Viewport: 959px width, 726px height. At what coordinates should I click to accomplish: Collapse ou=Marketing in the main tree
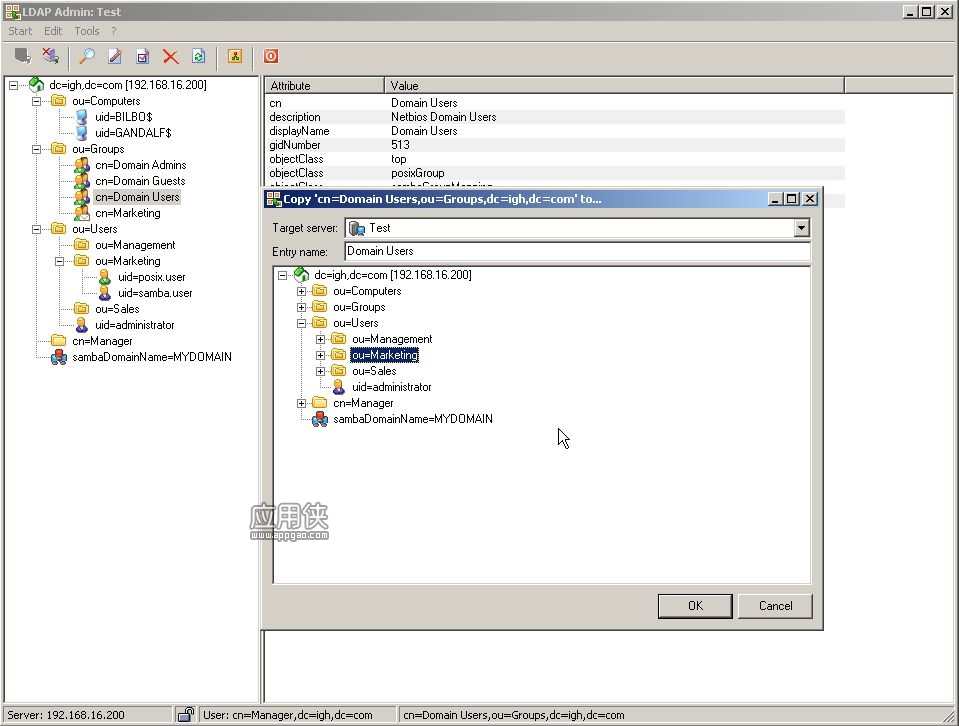pyautogui.click(x=59, y=261)
